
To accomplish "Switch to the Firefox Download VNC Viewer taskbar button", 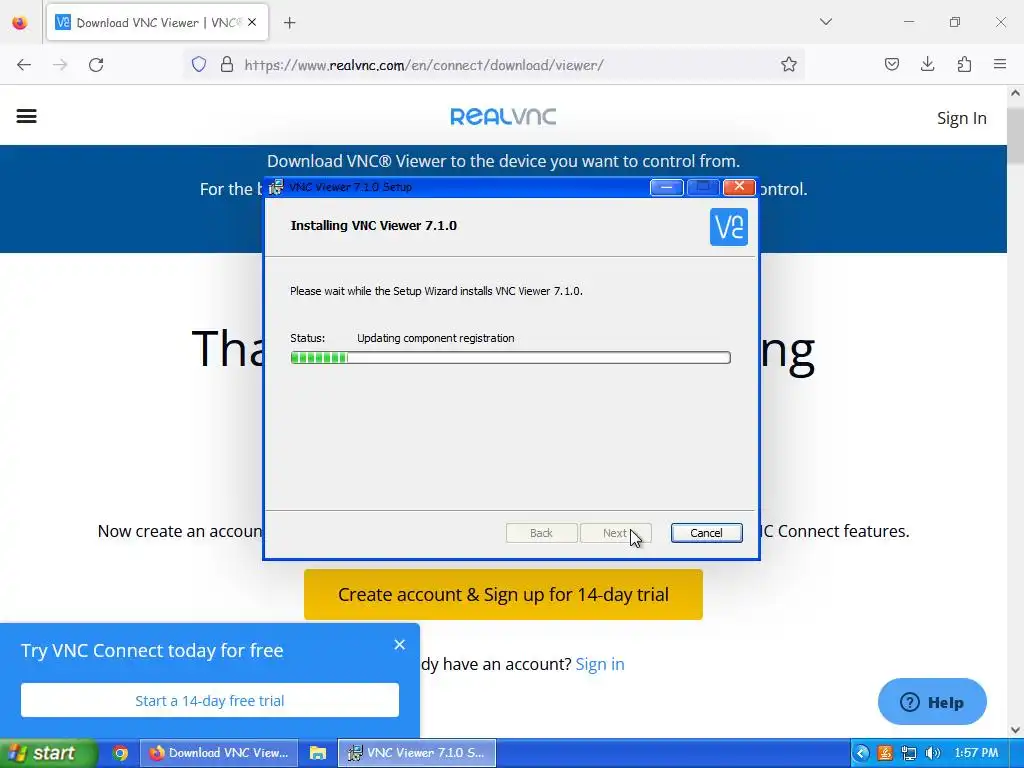I will tap(219, 753).
